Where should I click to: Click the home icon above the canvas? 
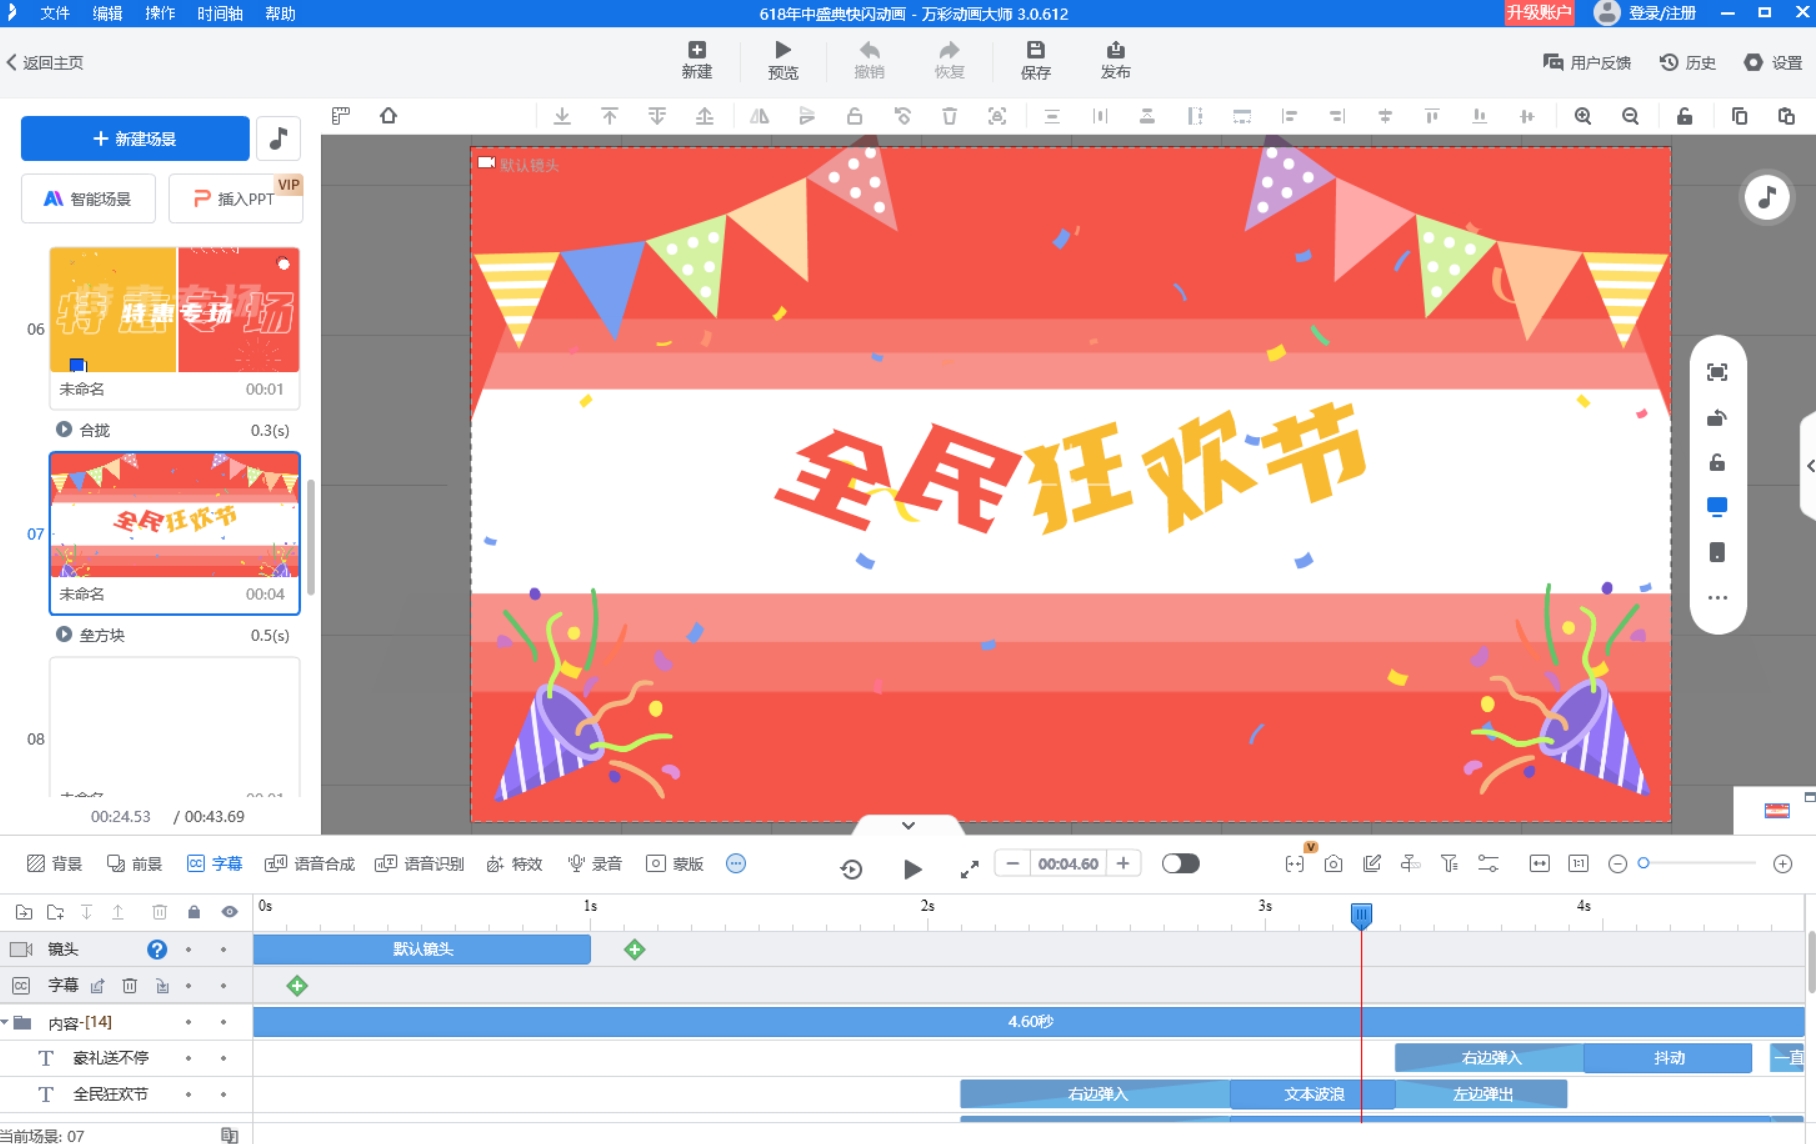click(x=388, y=116)
